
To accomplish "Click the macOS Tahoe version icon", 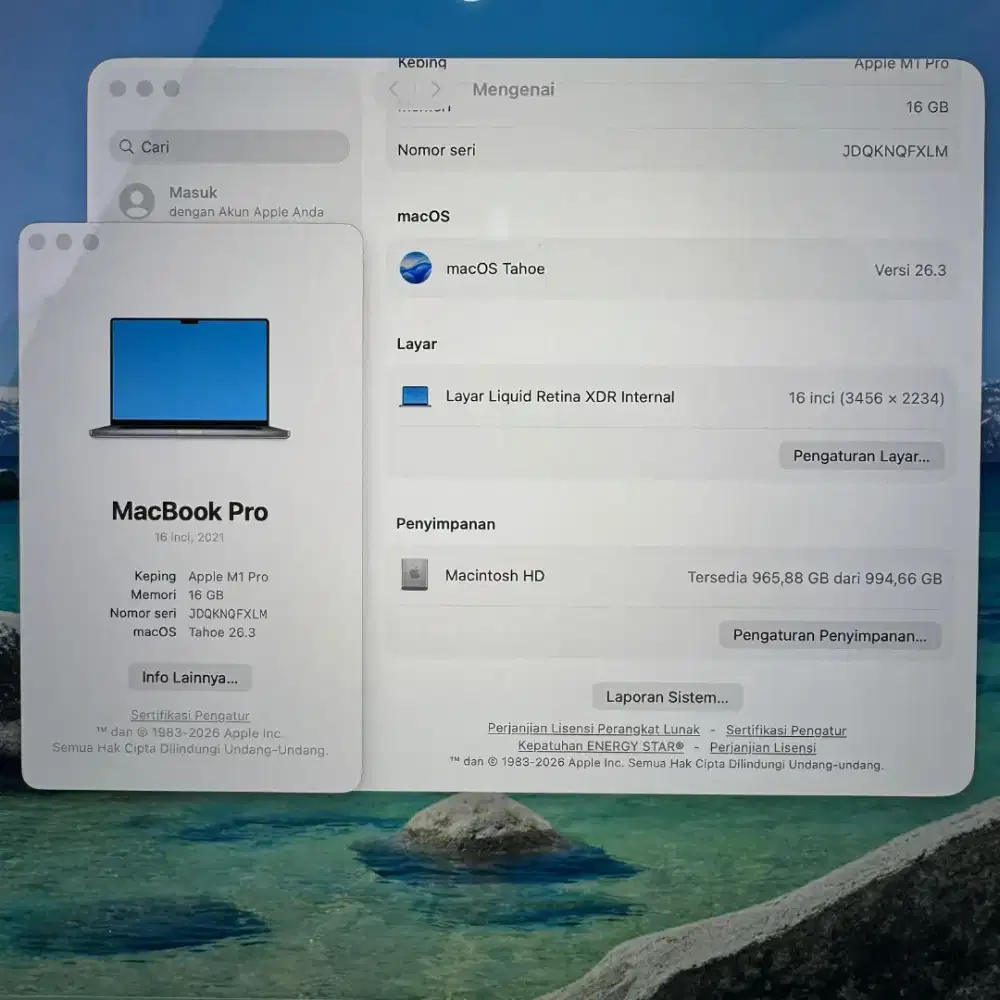I will pos(416,268).
